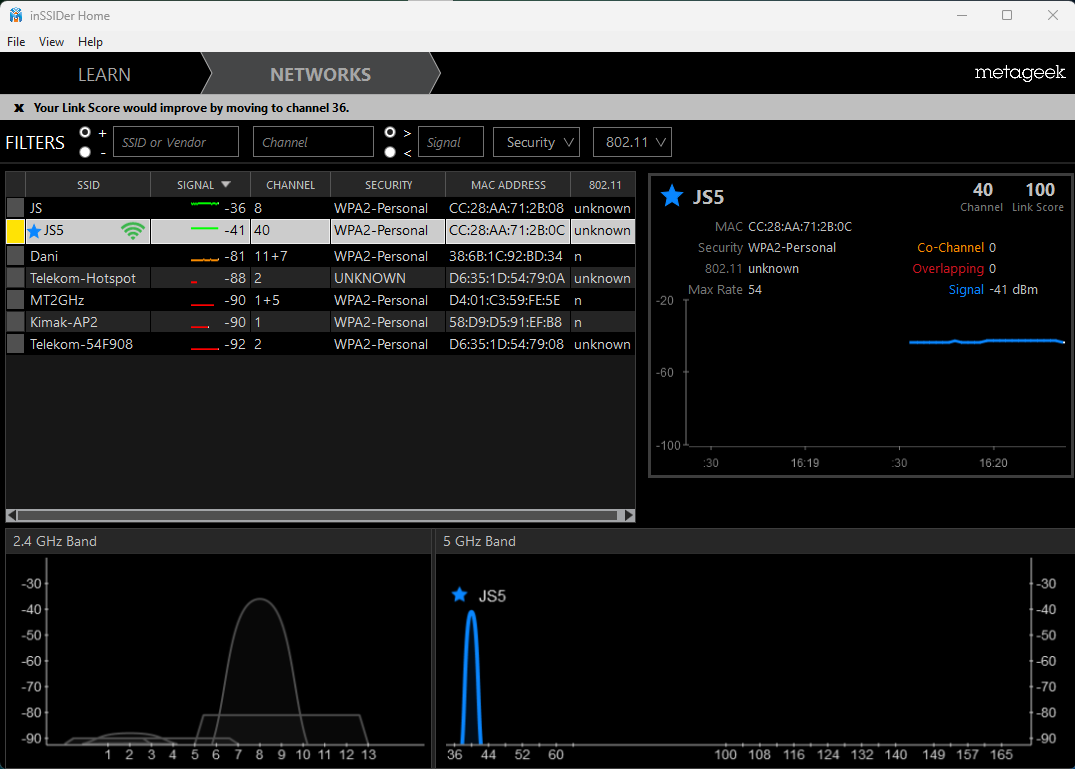1075x769 pixels.
Task: Select the Telekom-Hotspot network name
Action: coord(83,278)
